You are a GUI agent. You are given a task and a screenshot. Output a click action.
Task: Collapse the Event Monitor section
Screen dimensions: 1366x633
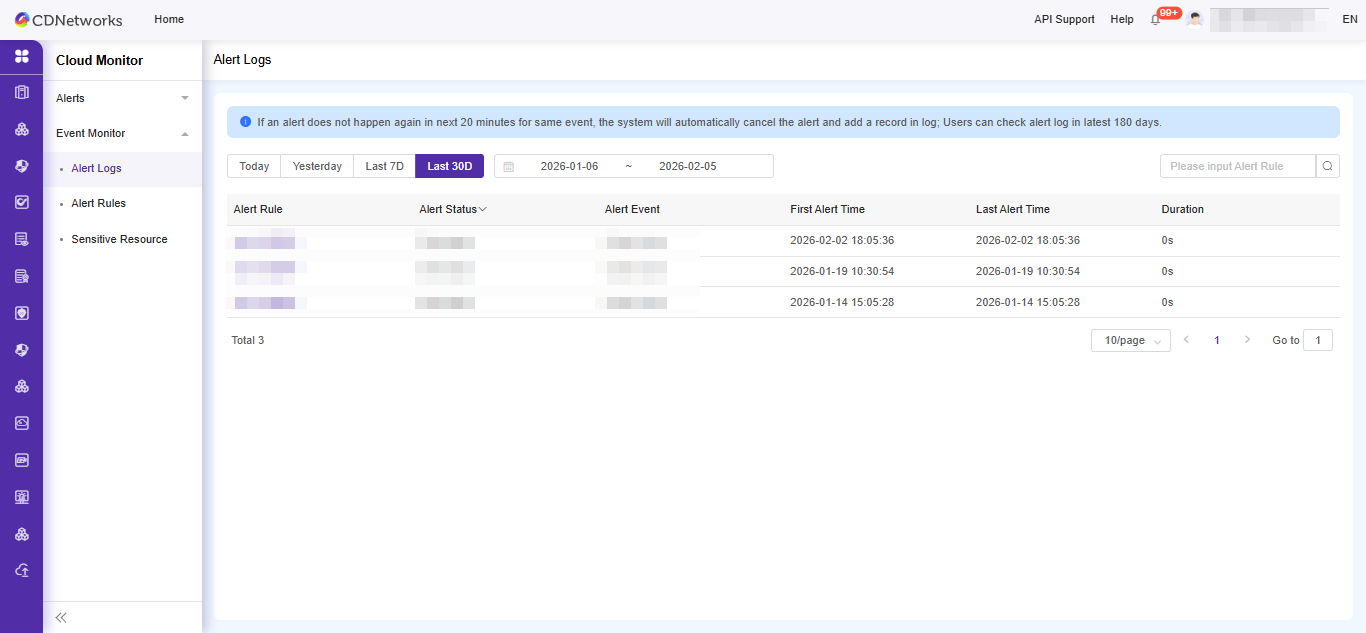[122, 133]
